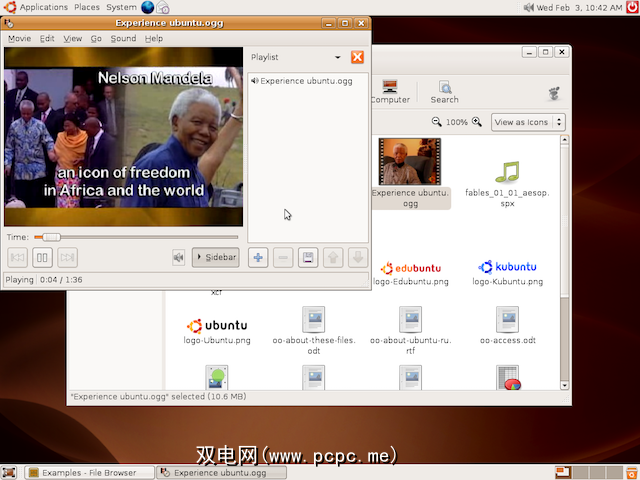The image size is (640, 480).
Task: Open Search in the file browser toolbar
Action: 444,92
